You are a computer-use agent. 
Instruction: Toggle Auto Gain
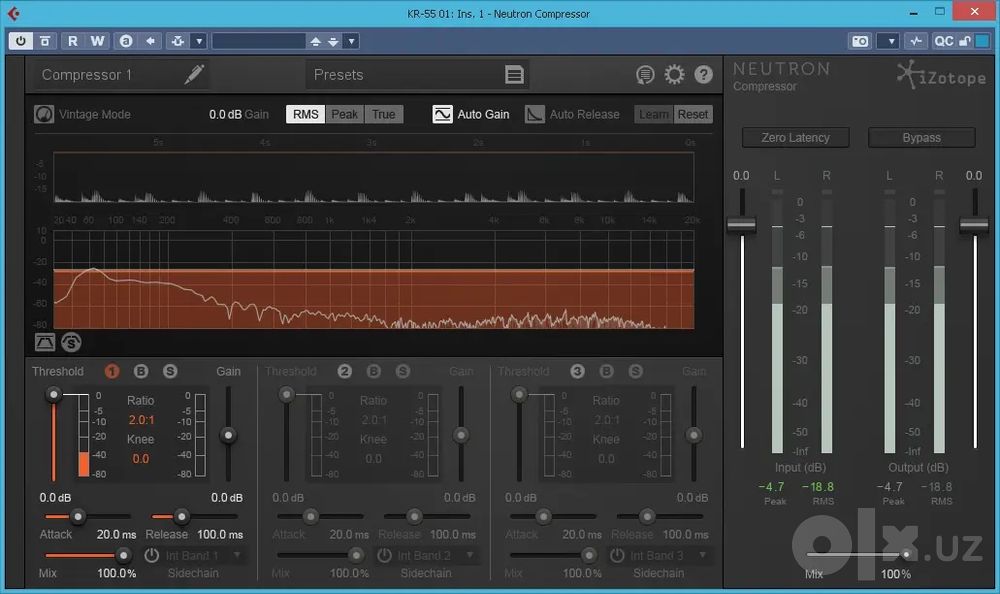(x=442, y=114)
